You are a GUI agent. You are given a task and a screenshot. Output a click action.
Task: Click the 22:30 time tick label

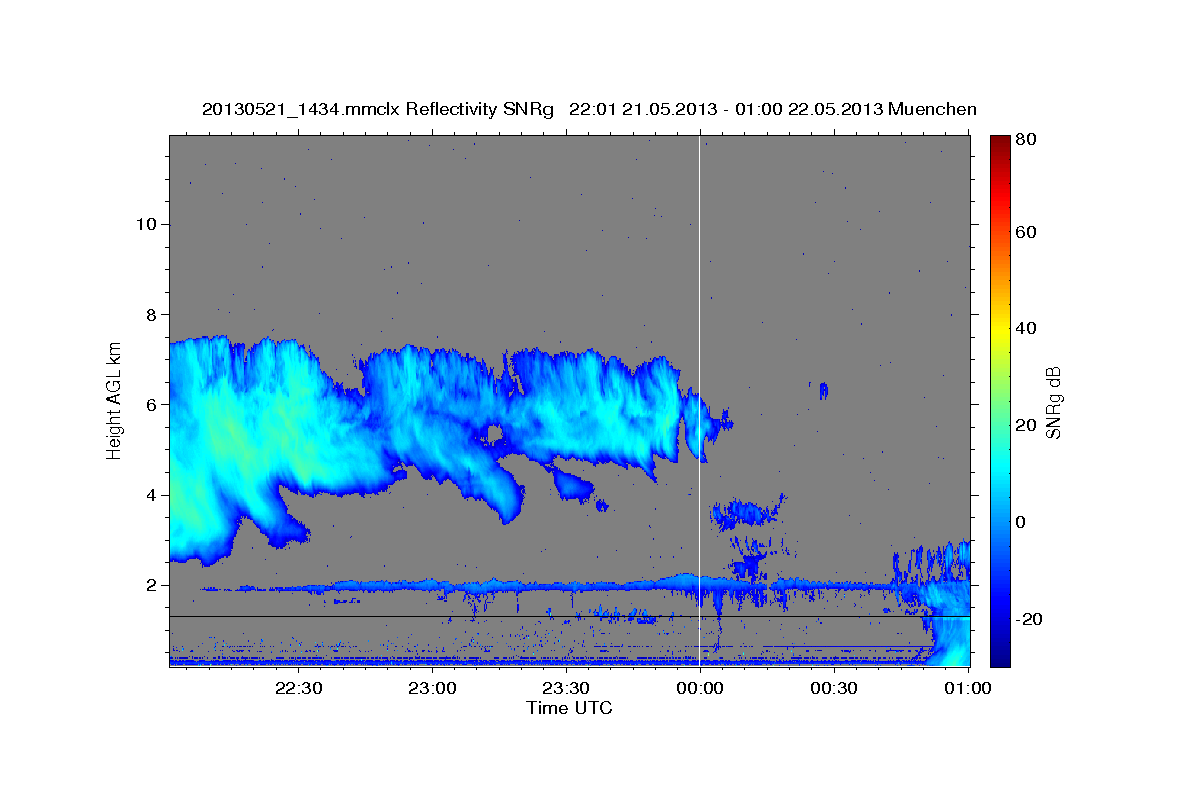[x=298, y=688]
